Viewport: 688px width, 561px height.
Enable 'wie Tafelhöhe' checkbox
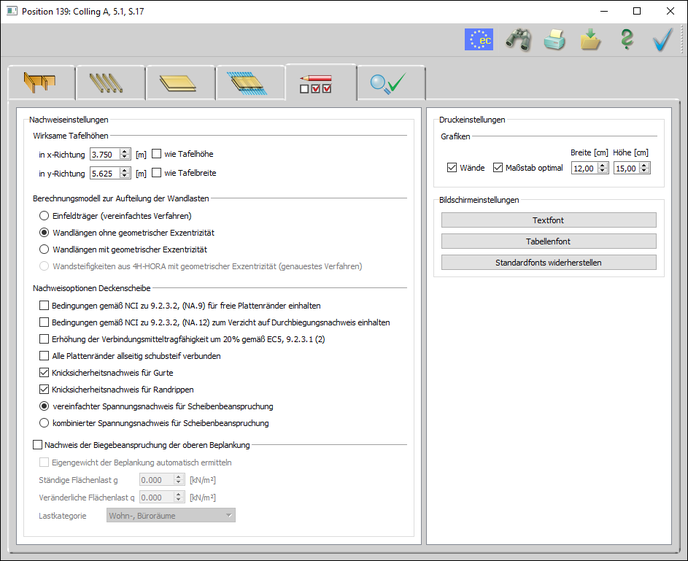pyautogui.click(x=157, y=154)
